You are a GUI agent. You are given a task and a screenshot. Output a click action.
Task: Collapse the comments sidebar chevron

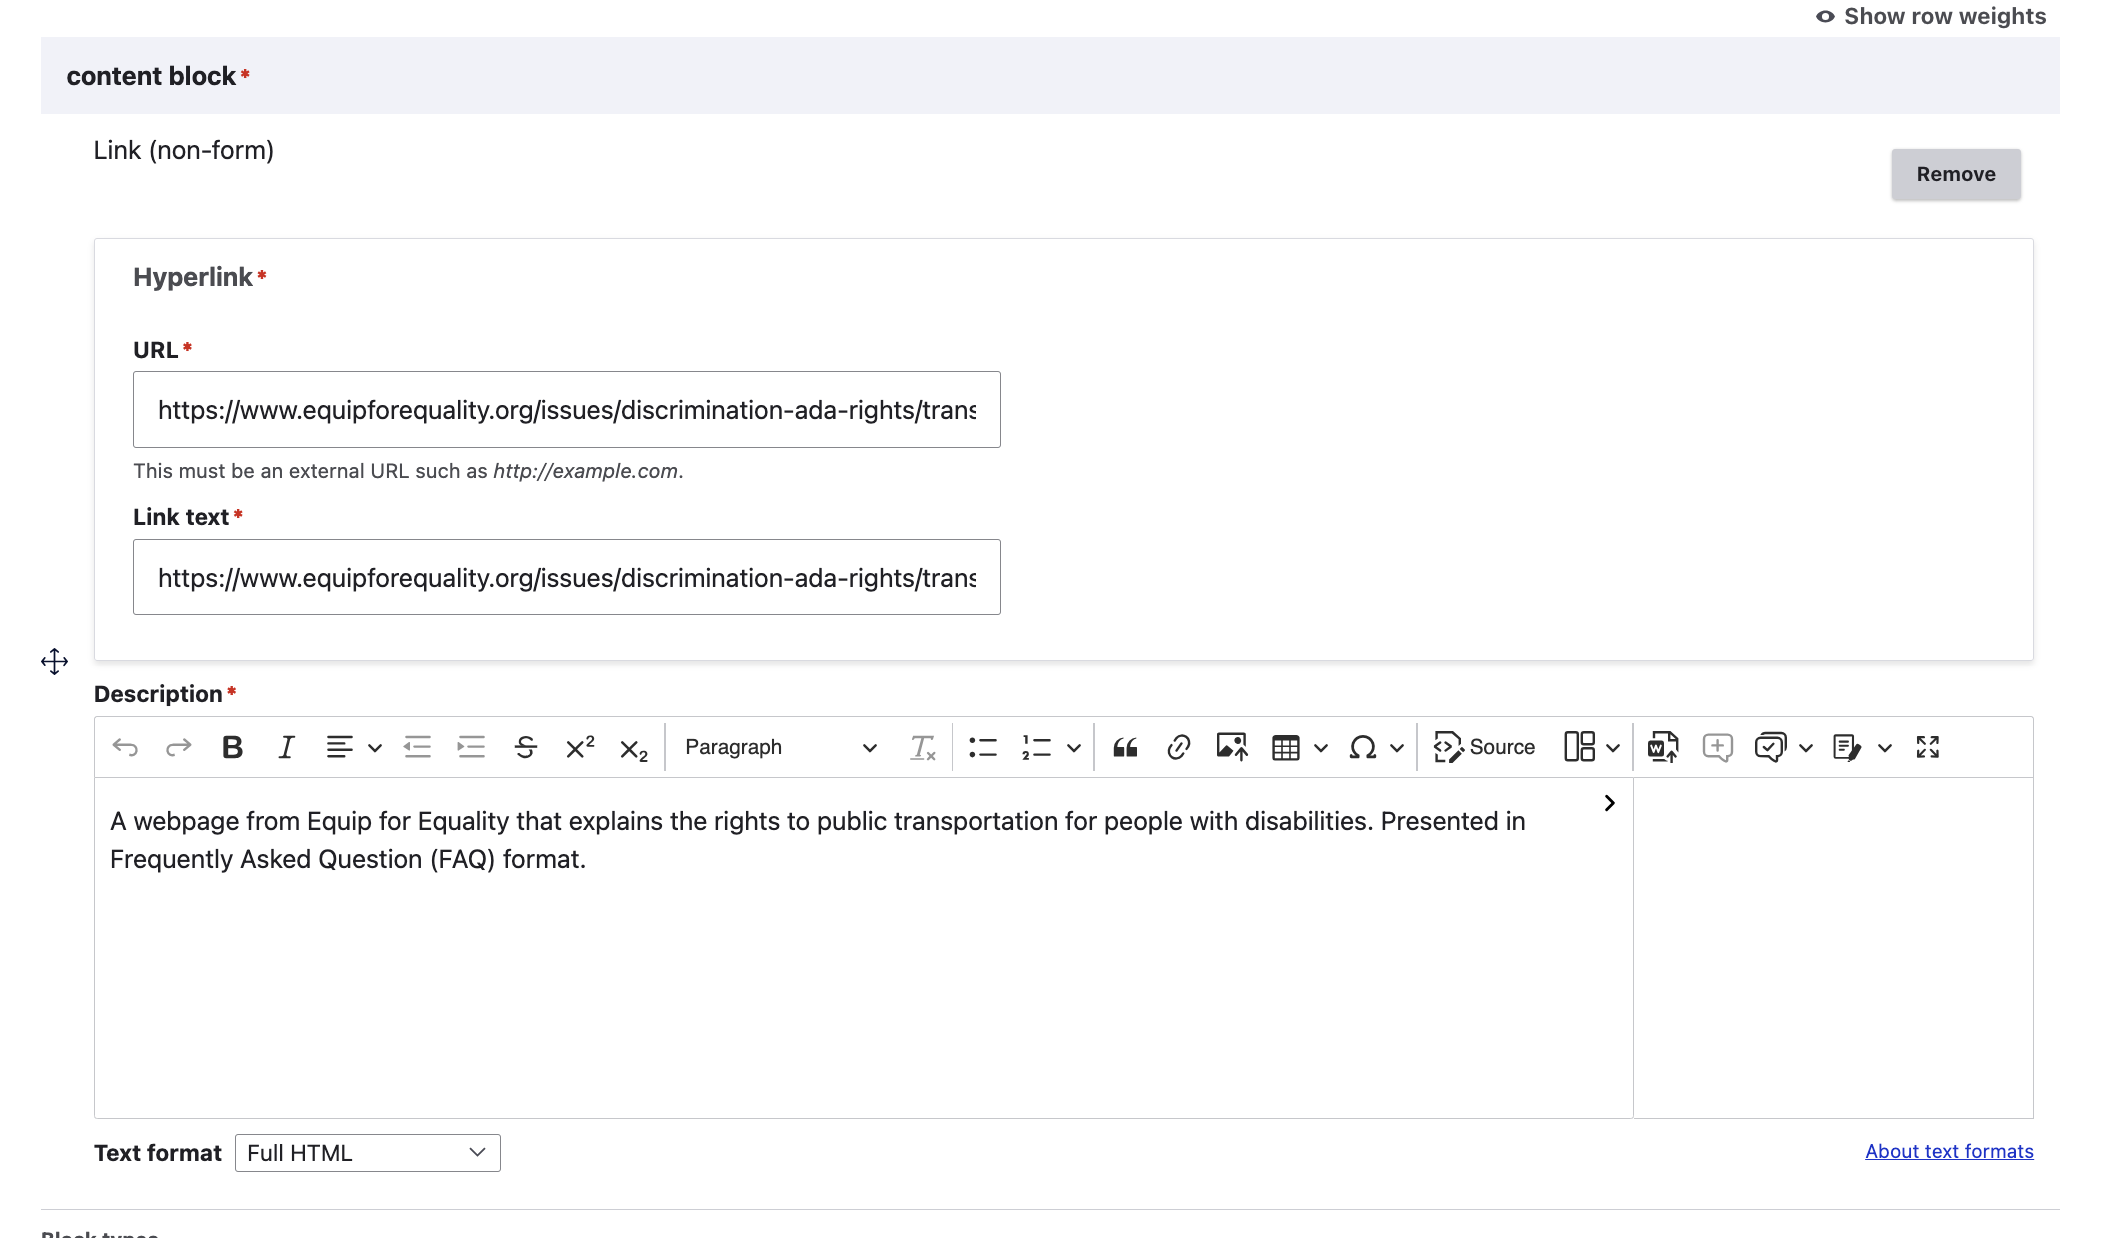[1610, 803]
